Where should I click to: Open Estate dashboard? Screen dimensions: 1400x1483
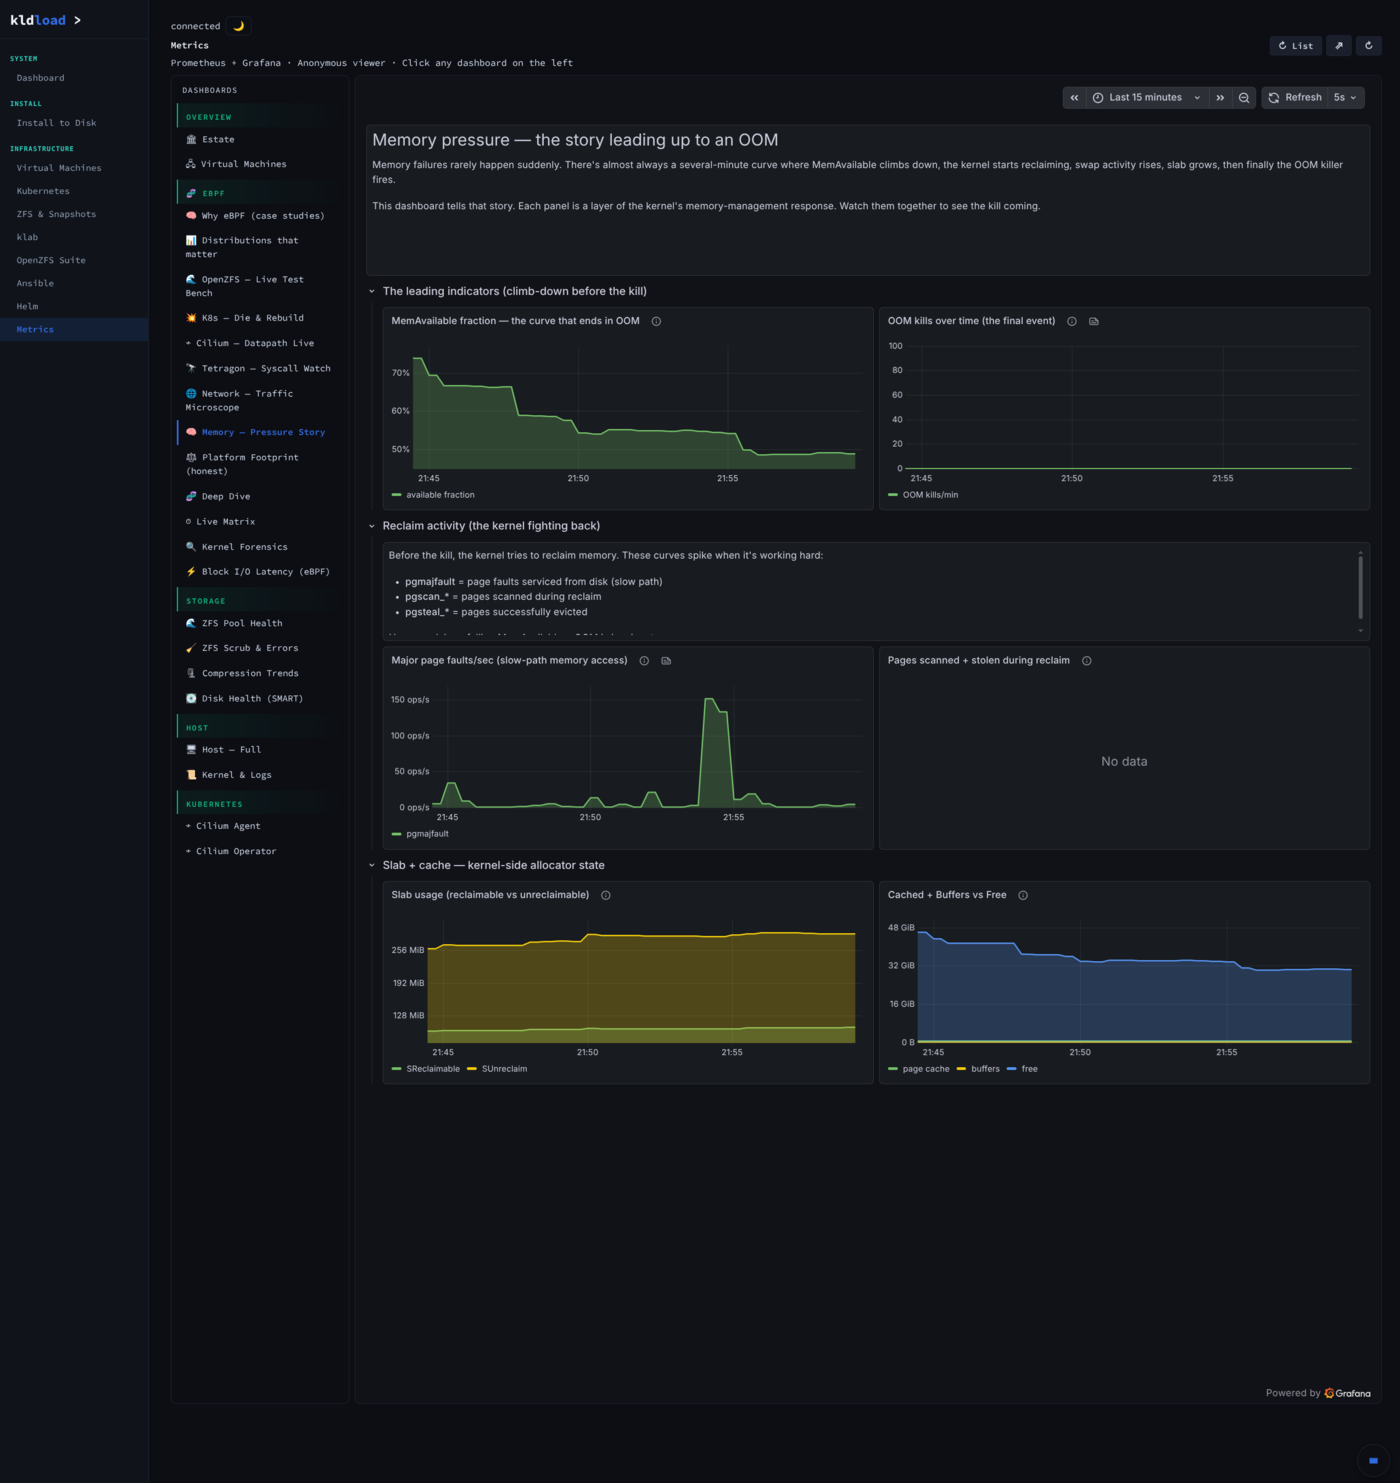259,140
